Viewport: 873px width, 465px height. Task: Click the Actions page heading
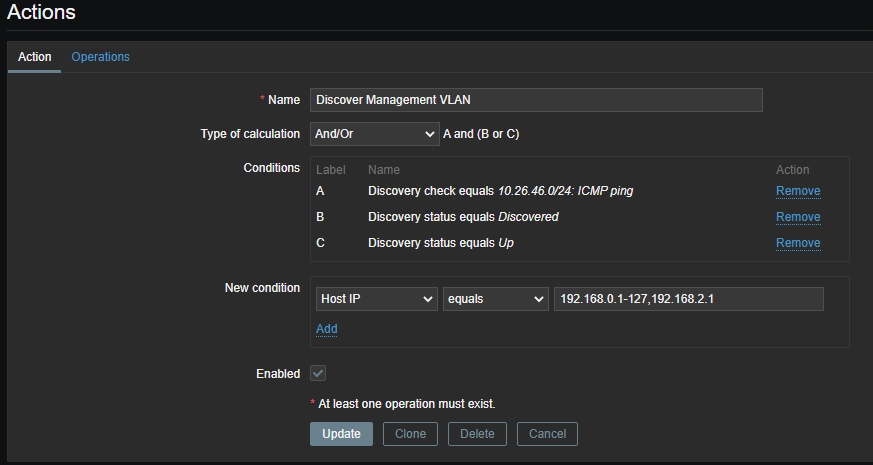(x=41, y=13)
